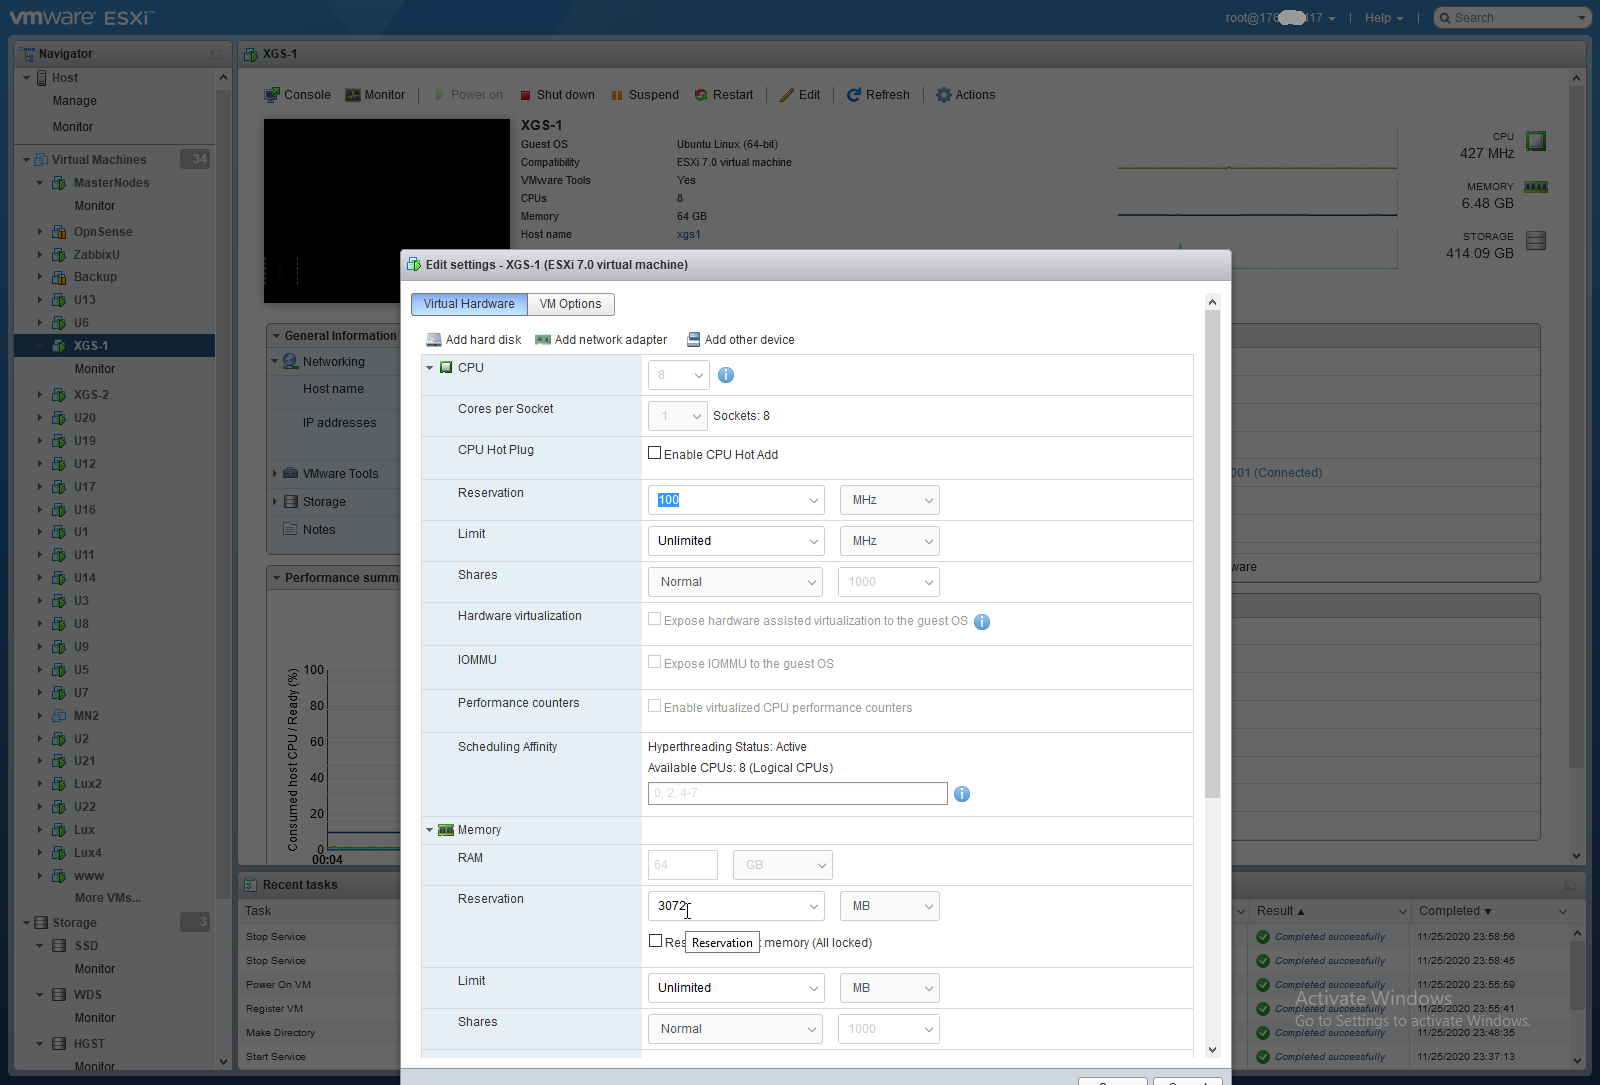Switch to the VM Options tab

click(571, 304)
